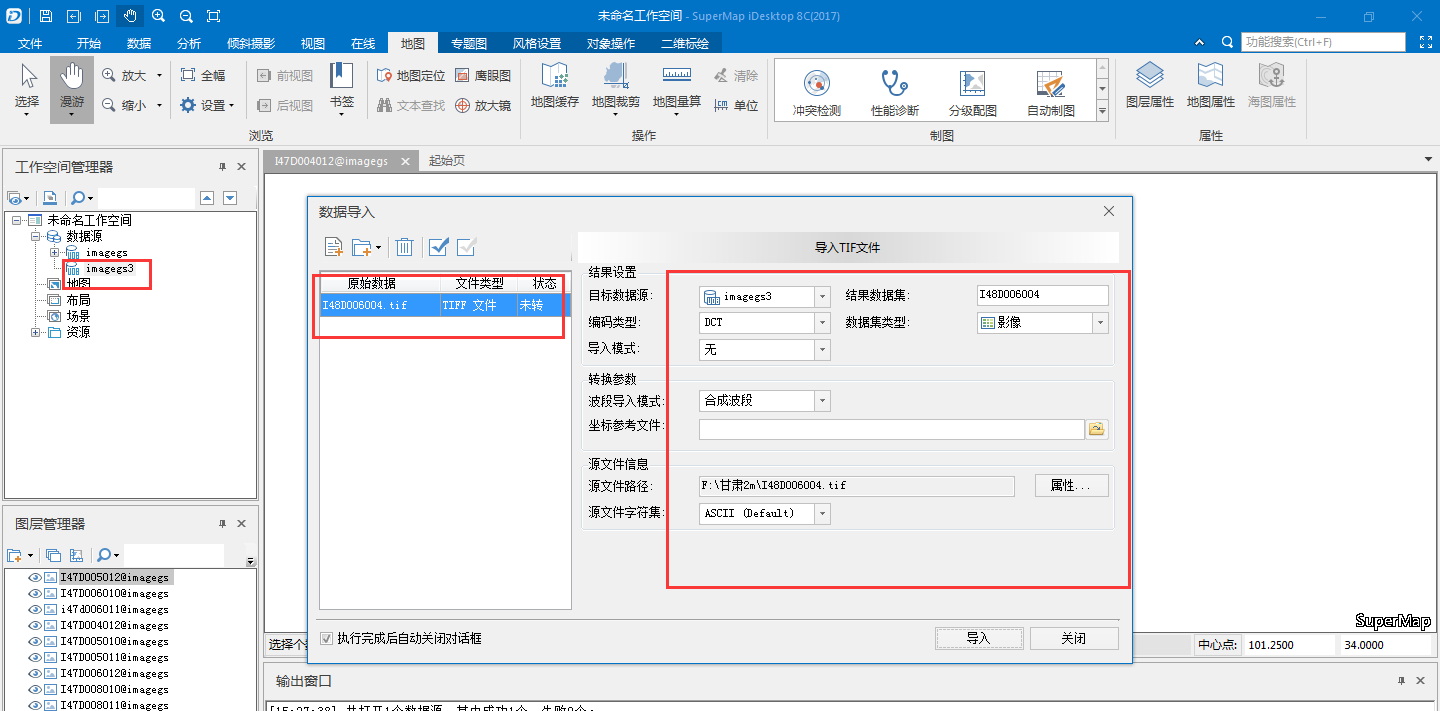Click the 坐标参考文件 path field
1440x711 pixels.
(891, 429)
